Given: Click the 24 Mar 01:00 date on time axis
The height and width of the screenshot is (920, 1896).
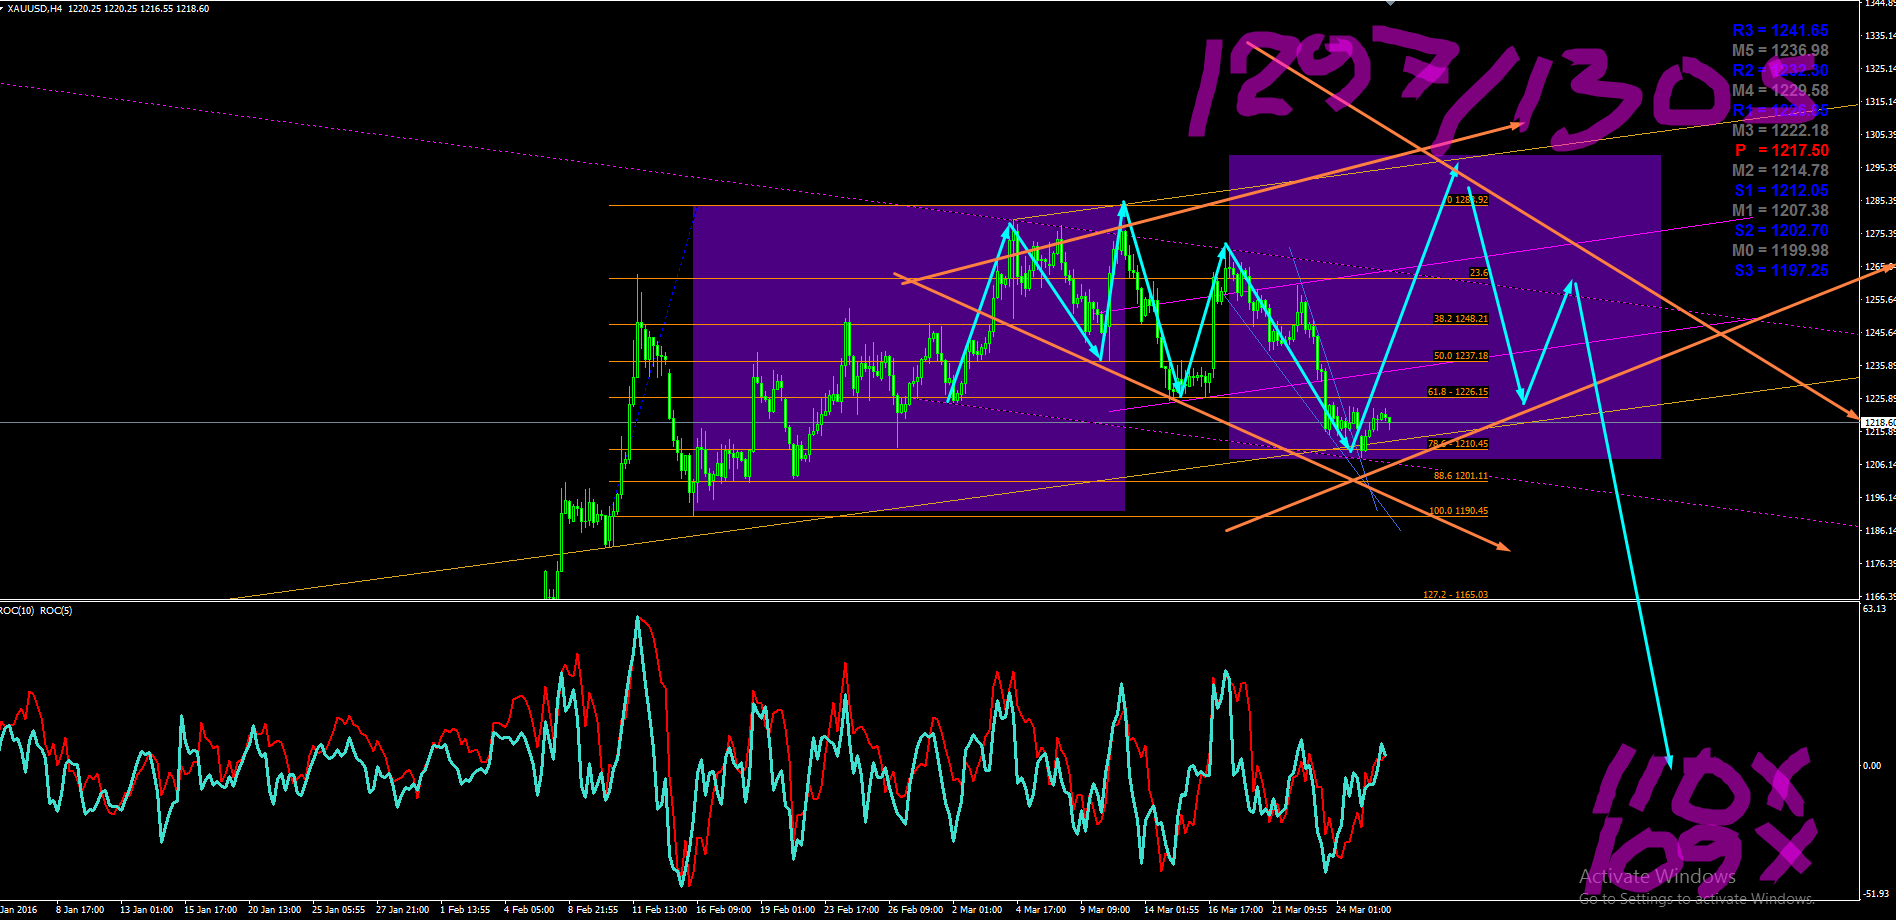Looking at the screenshot, I should point(1363,910).
